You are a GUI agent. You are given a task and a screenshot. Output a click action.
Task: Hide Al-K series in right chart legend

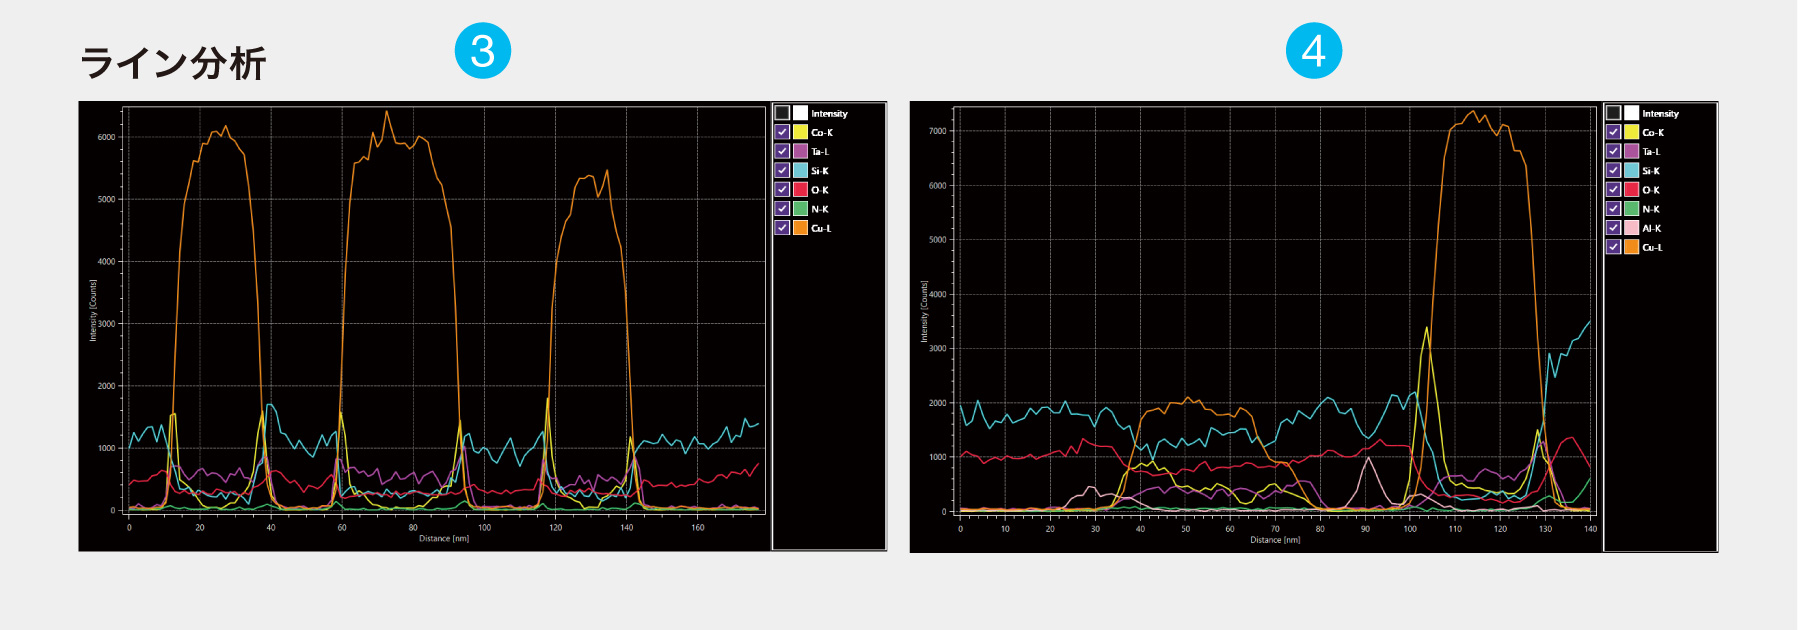[1613, 228]
